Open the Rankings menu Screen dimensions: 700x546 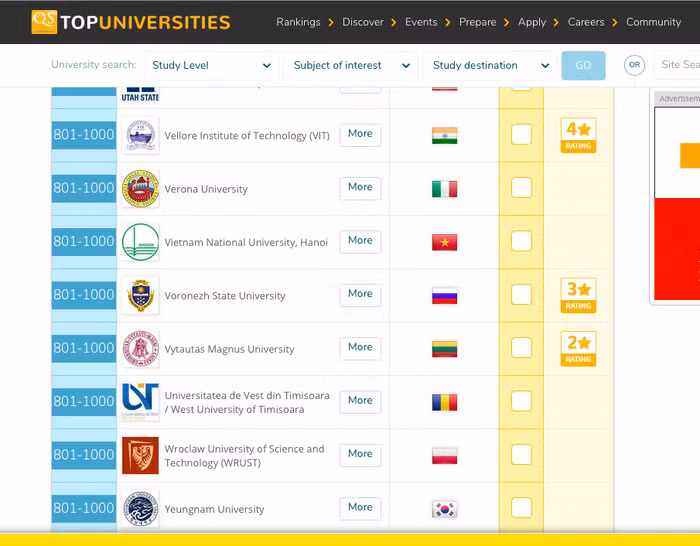pyautogui.click(x=298, y=22)
